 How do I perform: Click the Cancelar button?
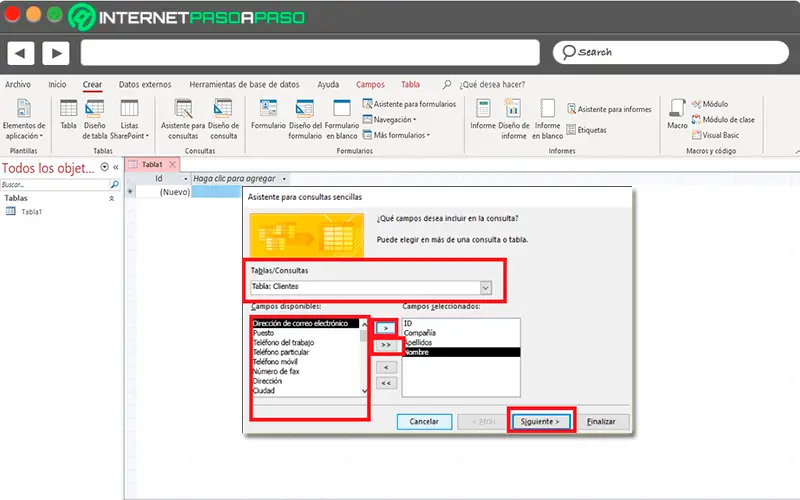tap(424, 422)
